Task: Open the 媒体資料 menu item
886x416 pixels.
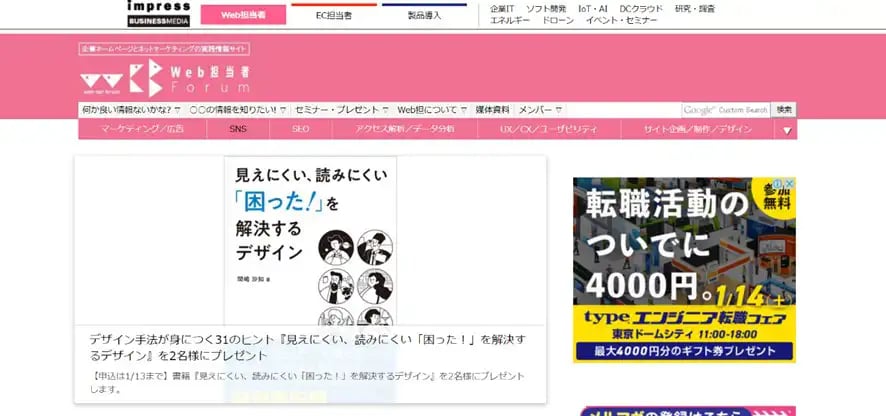Action: click(x=492, y=110)
